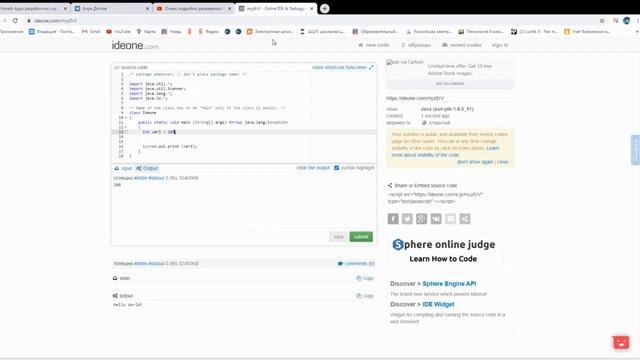Click clear the output
The height and width of the screenshot is (360, 640).
tap(313, 168)
